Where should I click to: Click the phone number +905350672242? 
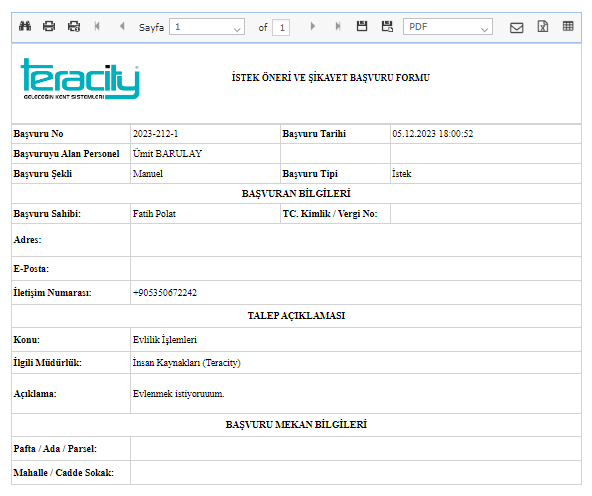(x=165, y=293)
